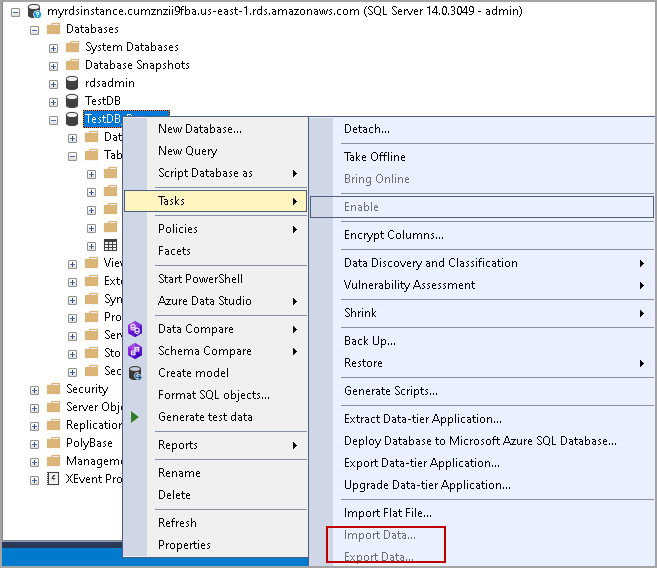Image resolution: width=657 pixels, height=568 pixels.
Task: Select Upgrade Data-tier Application...
Action: pyautogui.click(x=482, y=485)
